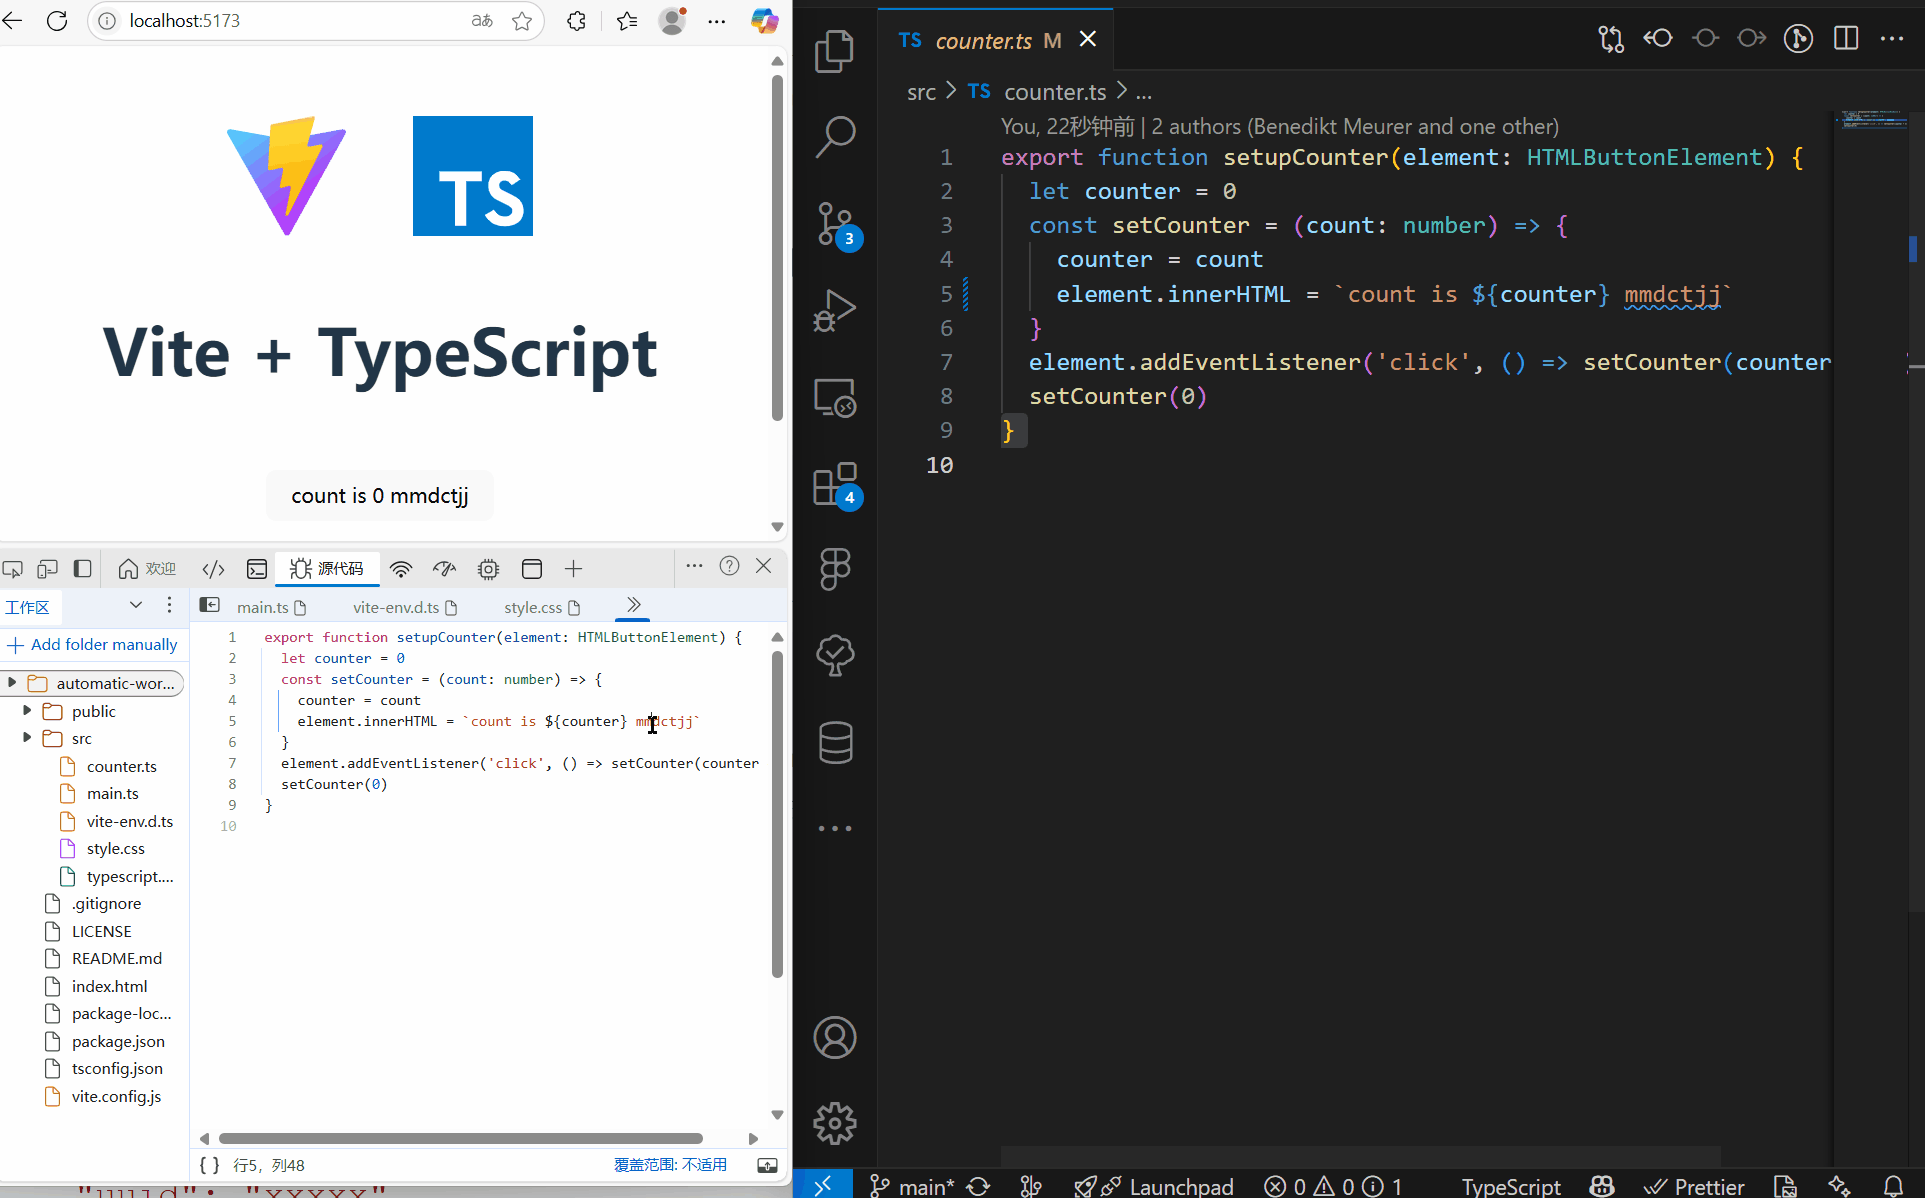Click the VS Code editor minimap
The height and width of the screenshot is (1198, 1925).
coord(1871,120)
